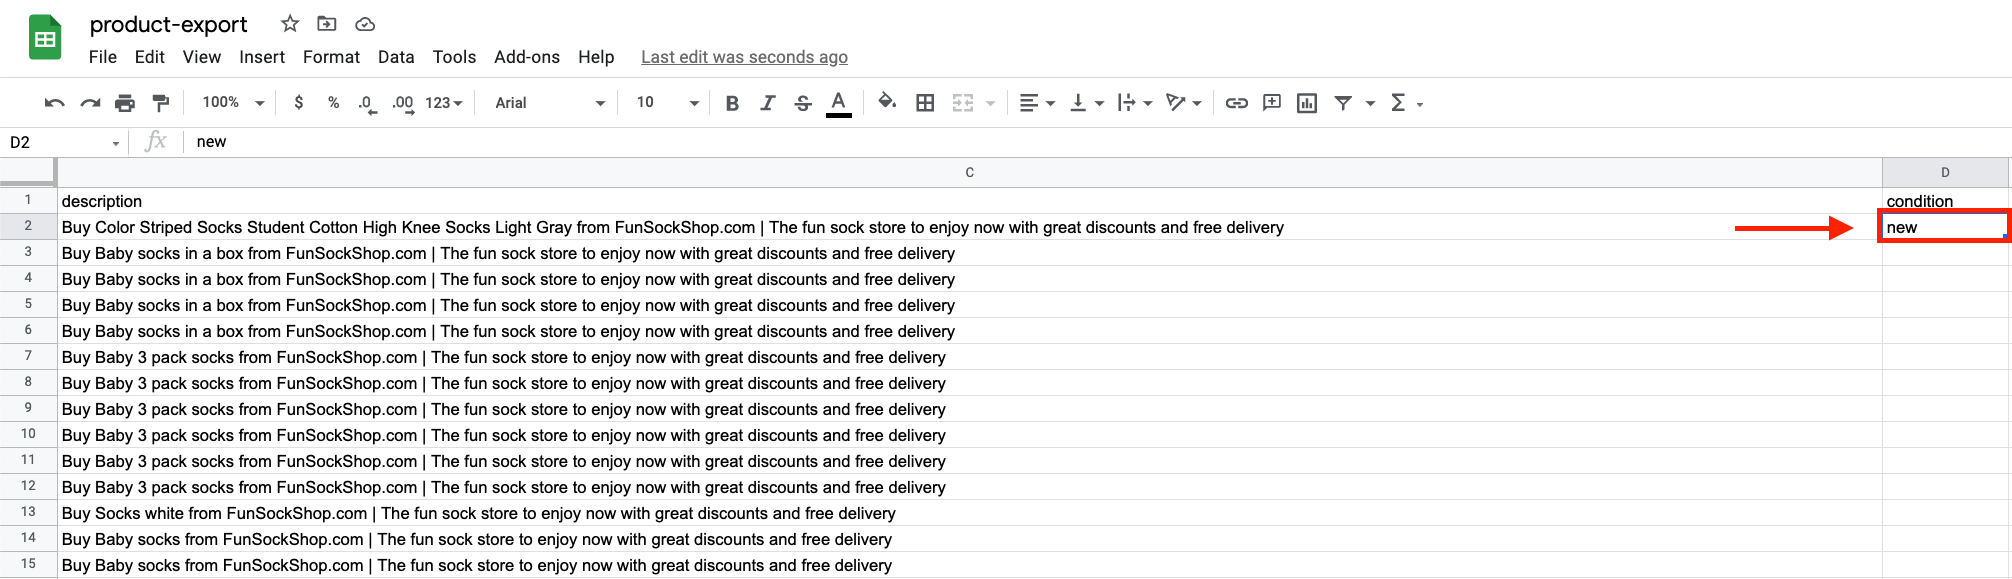This screenshot has height=579, width=2012.
Task: Toggle bold formatting
Action: 732,103
